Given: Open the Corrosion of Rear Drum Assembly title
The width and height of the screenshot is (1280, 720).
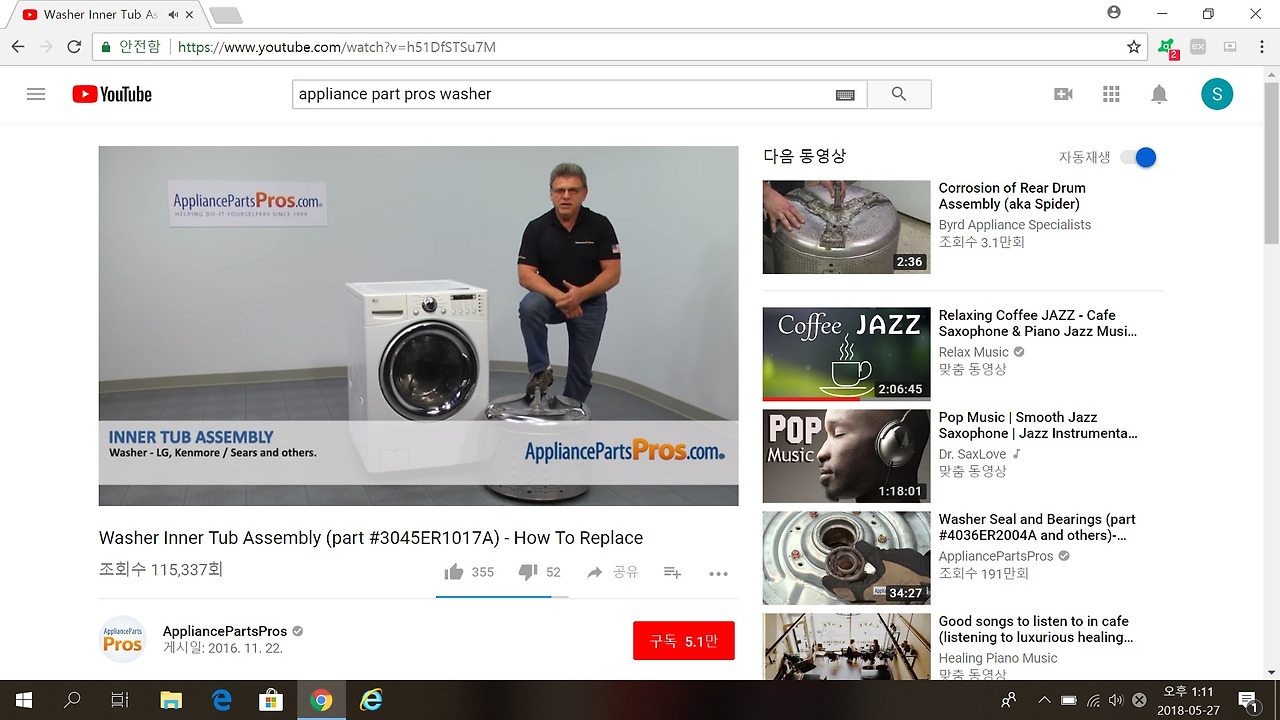Looking at the screenshot, I should pos(1012,196).
